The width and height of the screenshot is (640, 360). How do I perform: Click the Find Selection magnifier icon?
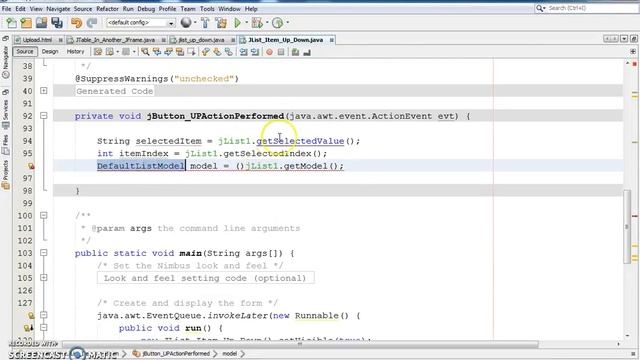145,52
